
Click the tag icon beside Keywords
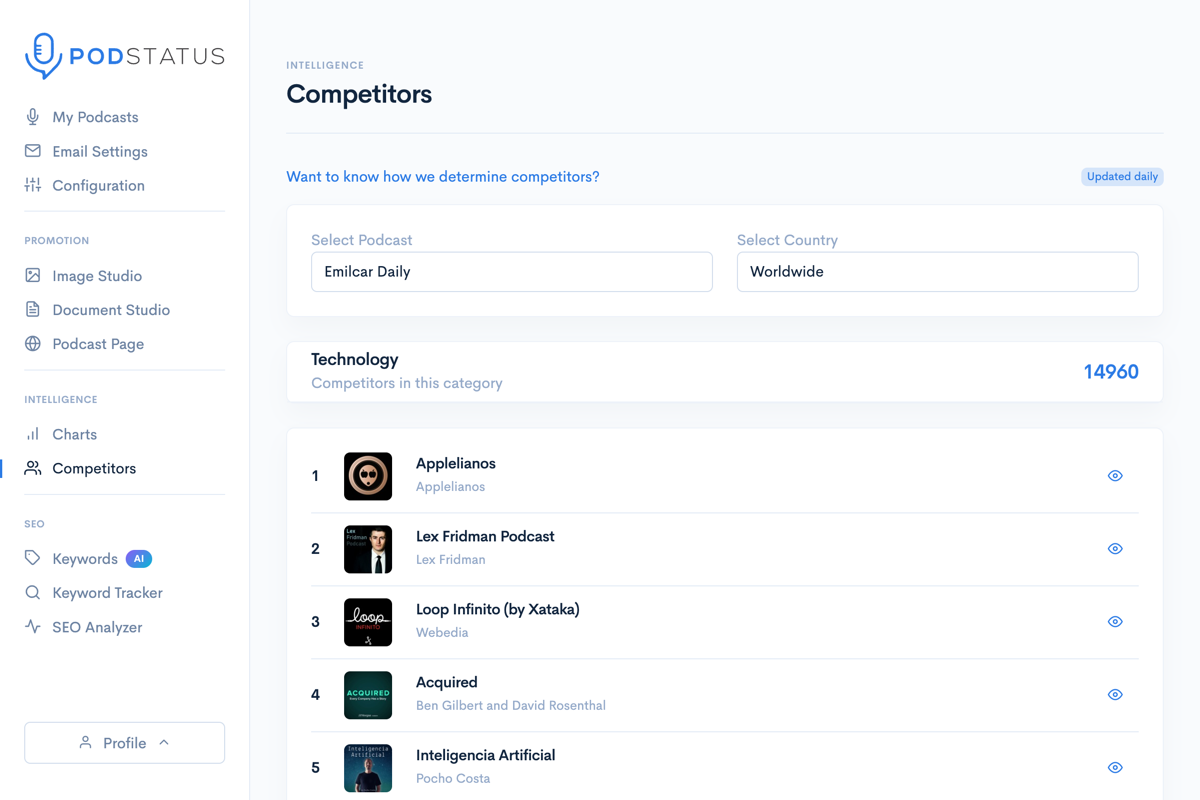tap(33, 558)
